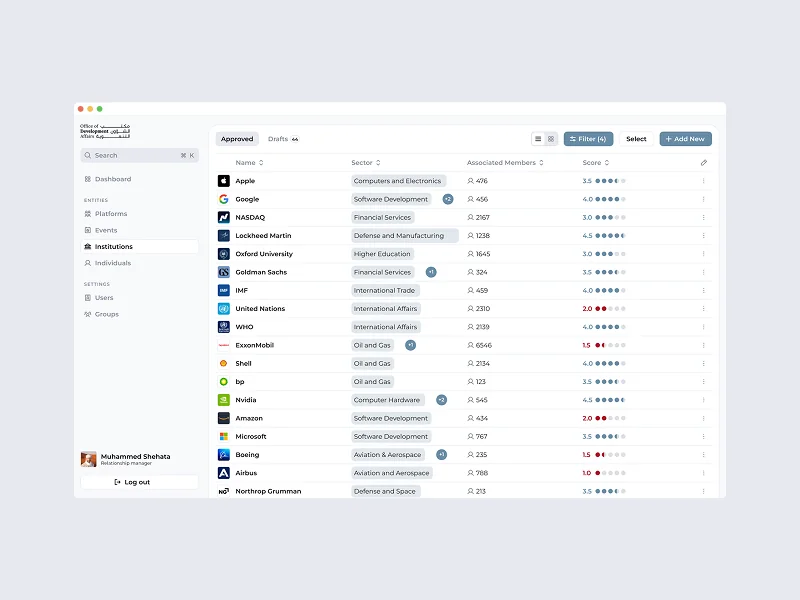Click the Add New button
Image resolution: width=800 pixels, height=600 pixels.
pos(685,139)
